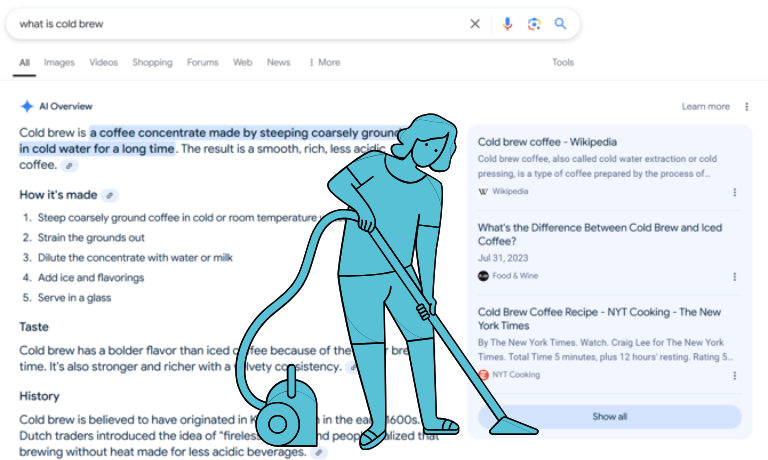Open AI Overview three-dot options menu
Screen dimensions: 768x460
pyautogui.click(x=746, y=106)
